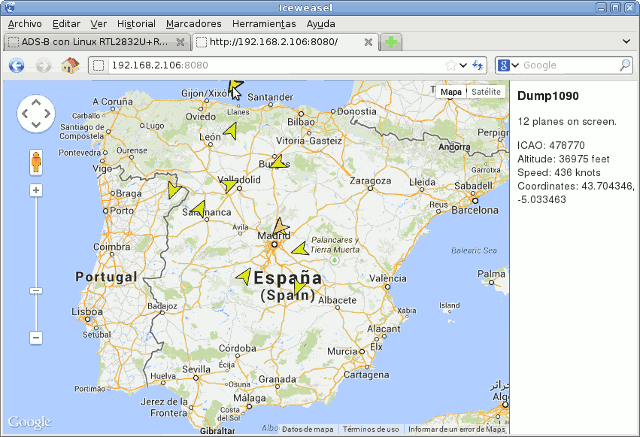Screen dimensions: 640x437
Task: Open the Archivo menu
Action: tap(24, 24)
